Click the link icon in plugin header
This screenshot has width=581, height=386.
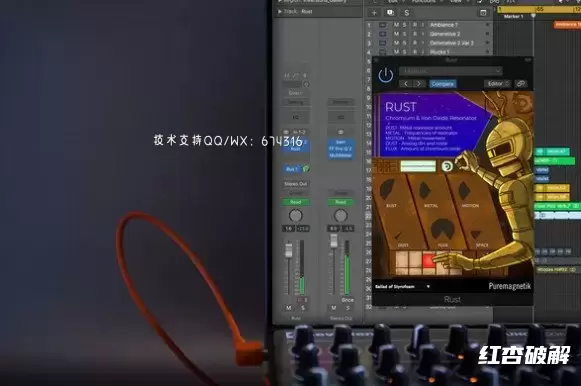[521, 84]
